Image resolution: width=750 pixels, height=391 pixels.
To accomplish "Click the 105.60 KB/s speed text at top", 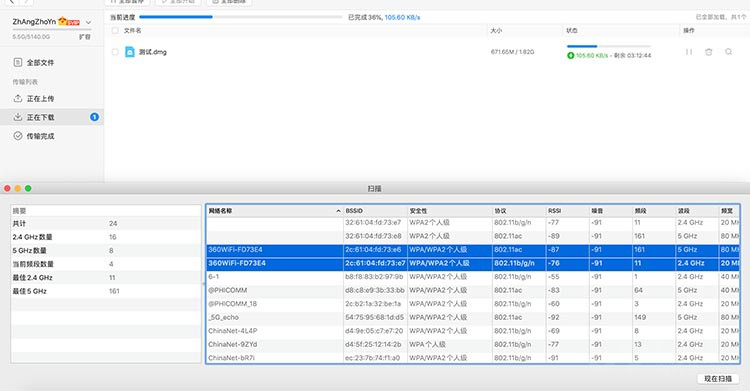I will [402, 17].
